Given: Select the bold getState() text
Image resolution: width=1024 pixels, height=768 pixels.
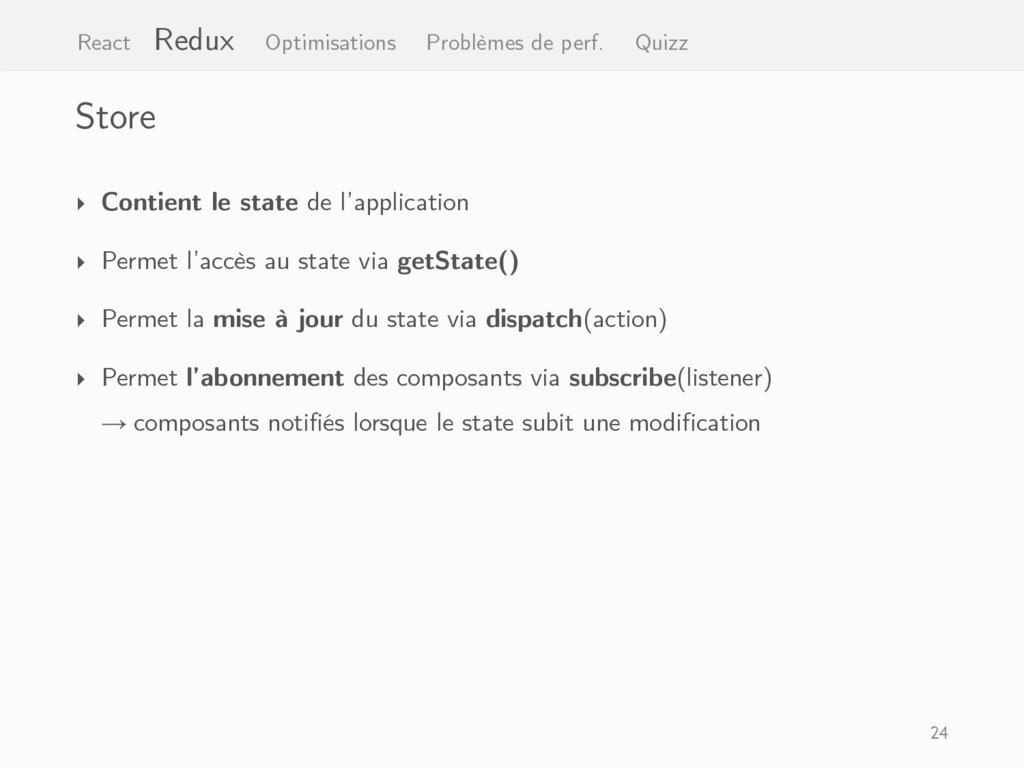Looking at the screenshot, I should (x=458, y=261).
